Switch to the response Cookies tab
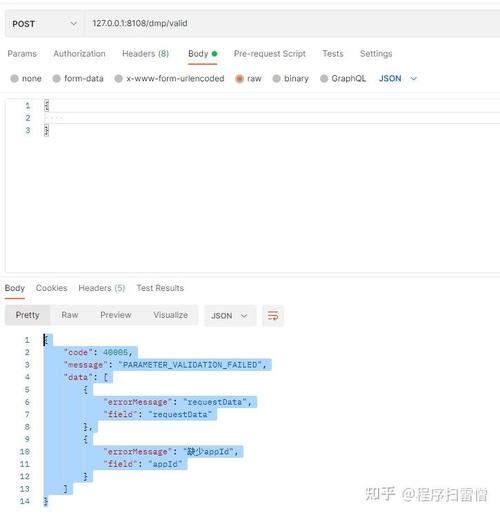 52,288
